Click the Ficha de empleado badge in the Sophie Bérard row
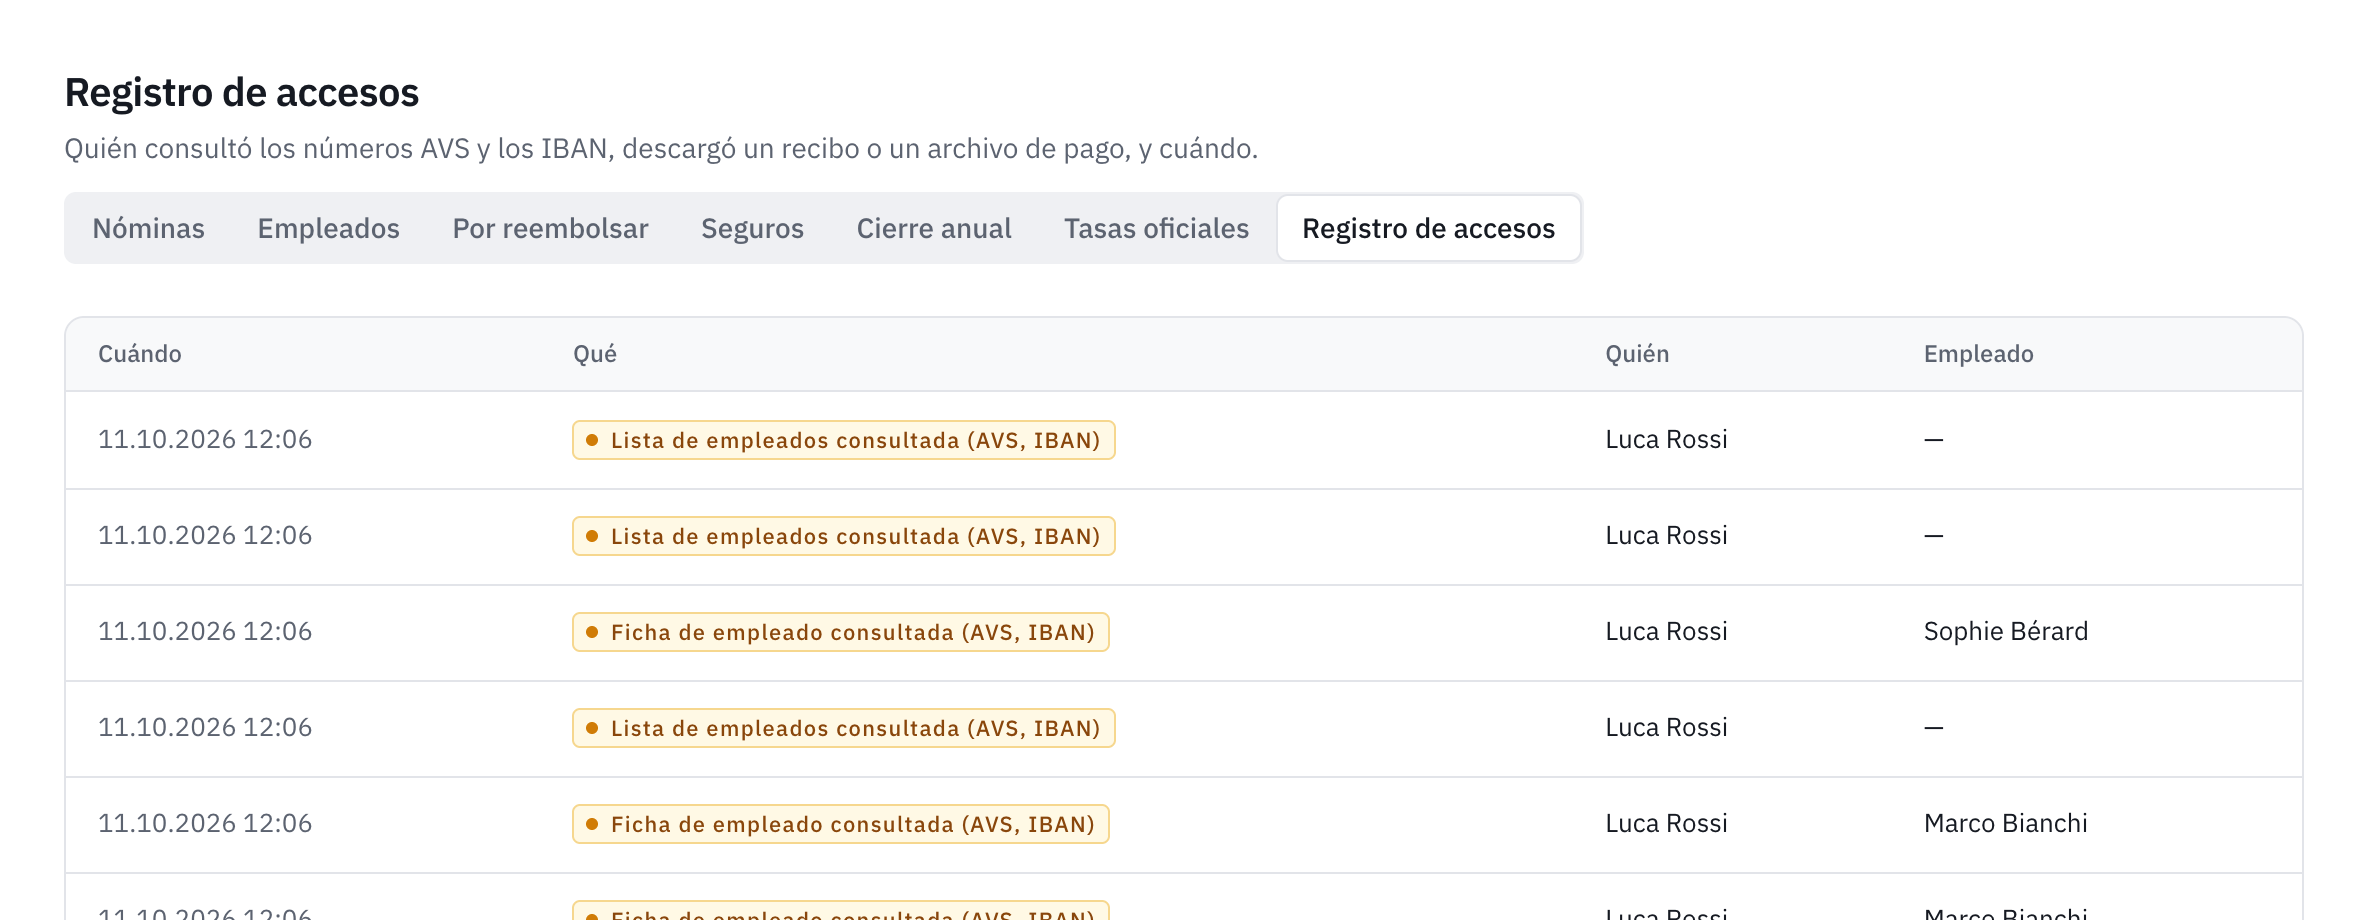This screenshot has width=2368, height=920. 841,632
